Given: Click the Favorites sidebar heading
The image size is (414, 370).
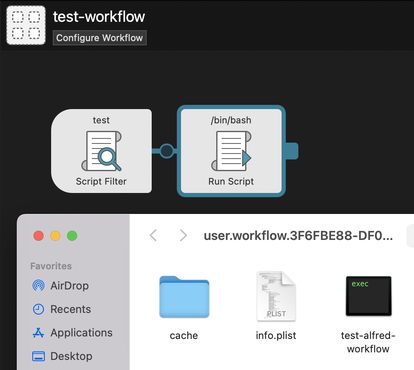Looking at the screenshot, I should point(51,266).
